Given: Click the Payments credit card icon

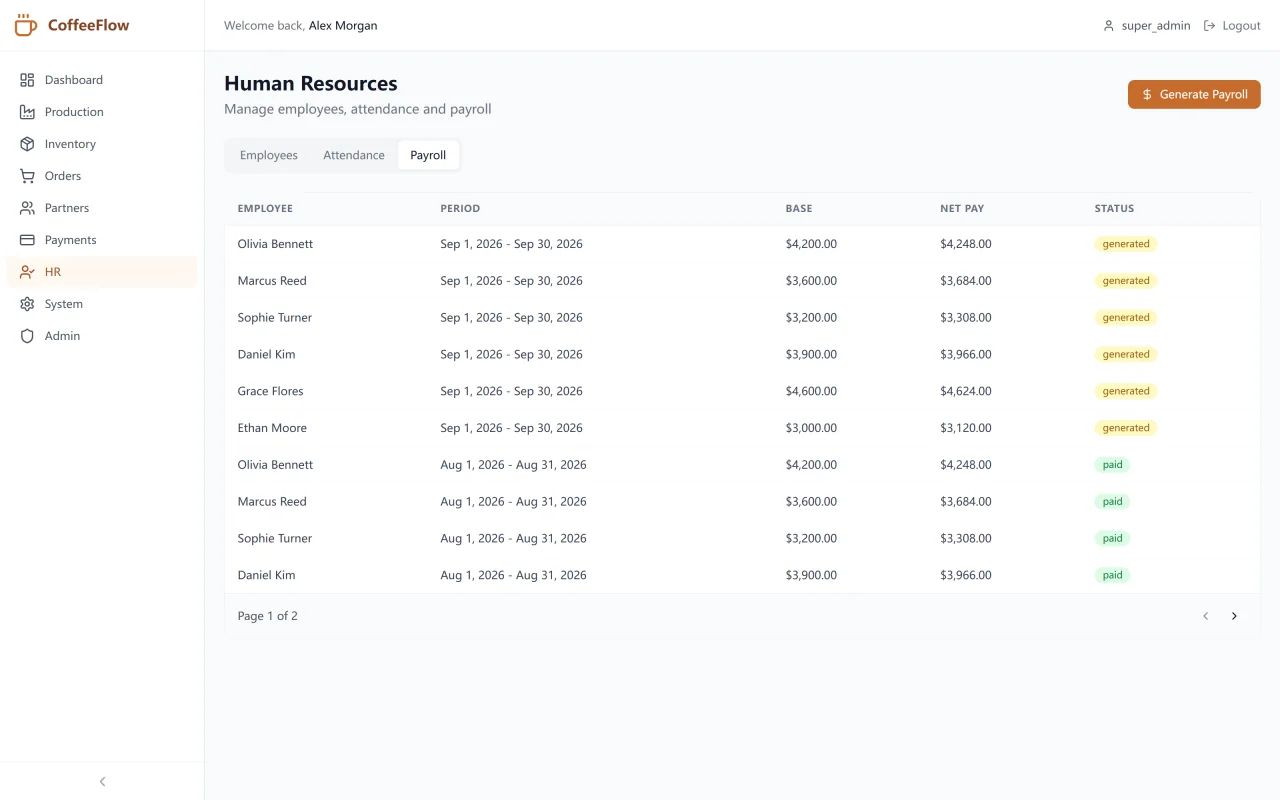Looking at the screenshot, I should click(x=27, y=240).
